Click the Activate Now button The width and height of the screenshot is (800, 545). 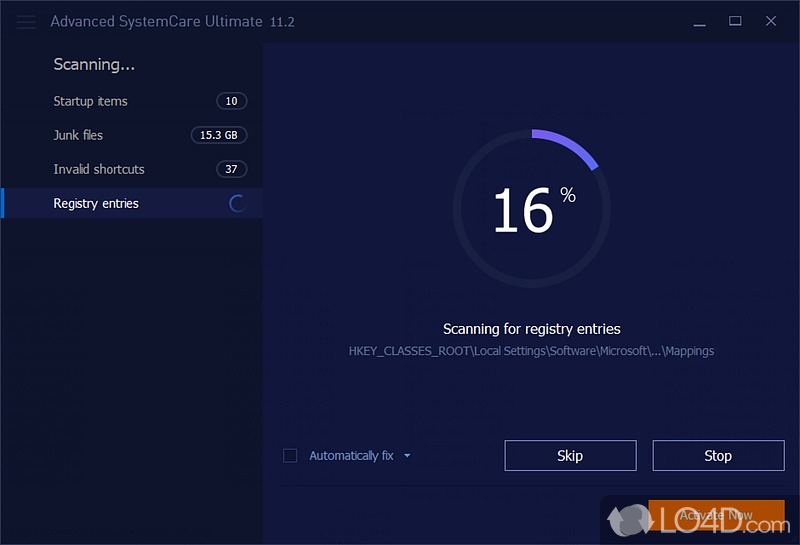tap(716, 515)
